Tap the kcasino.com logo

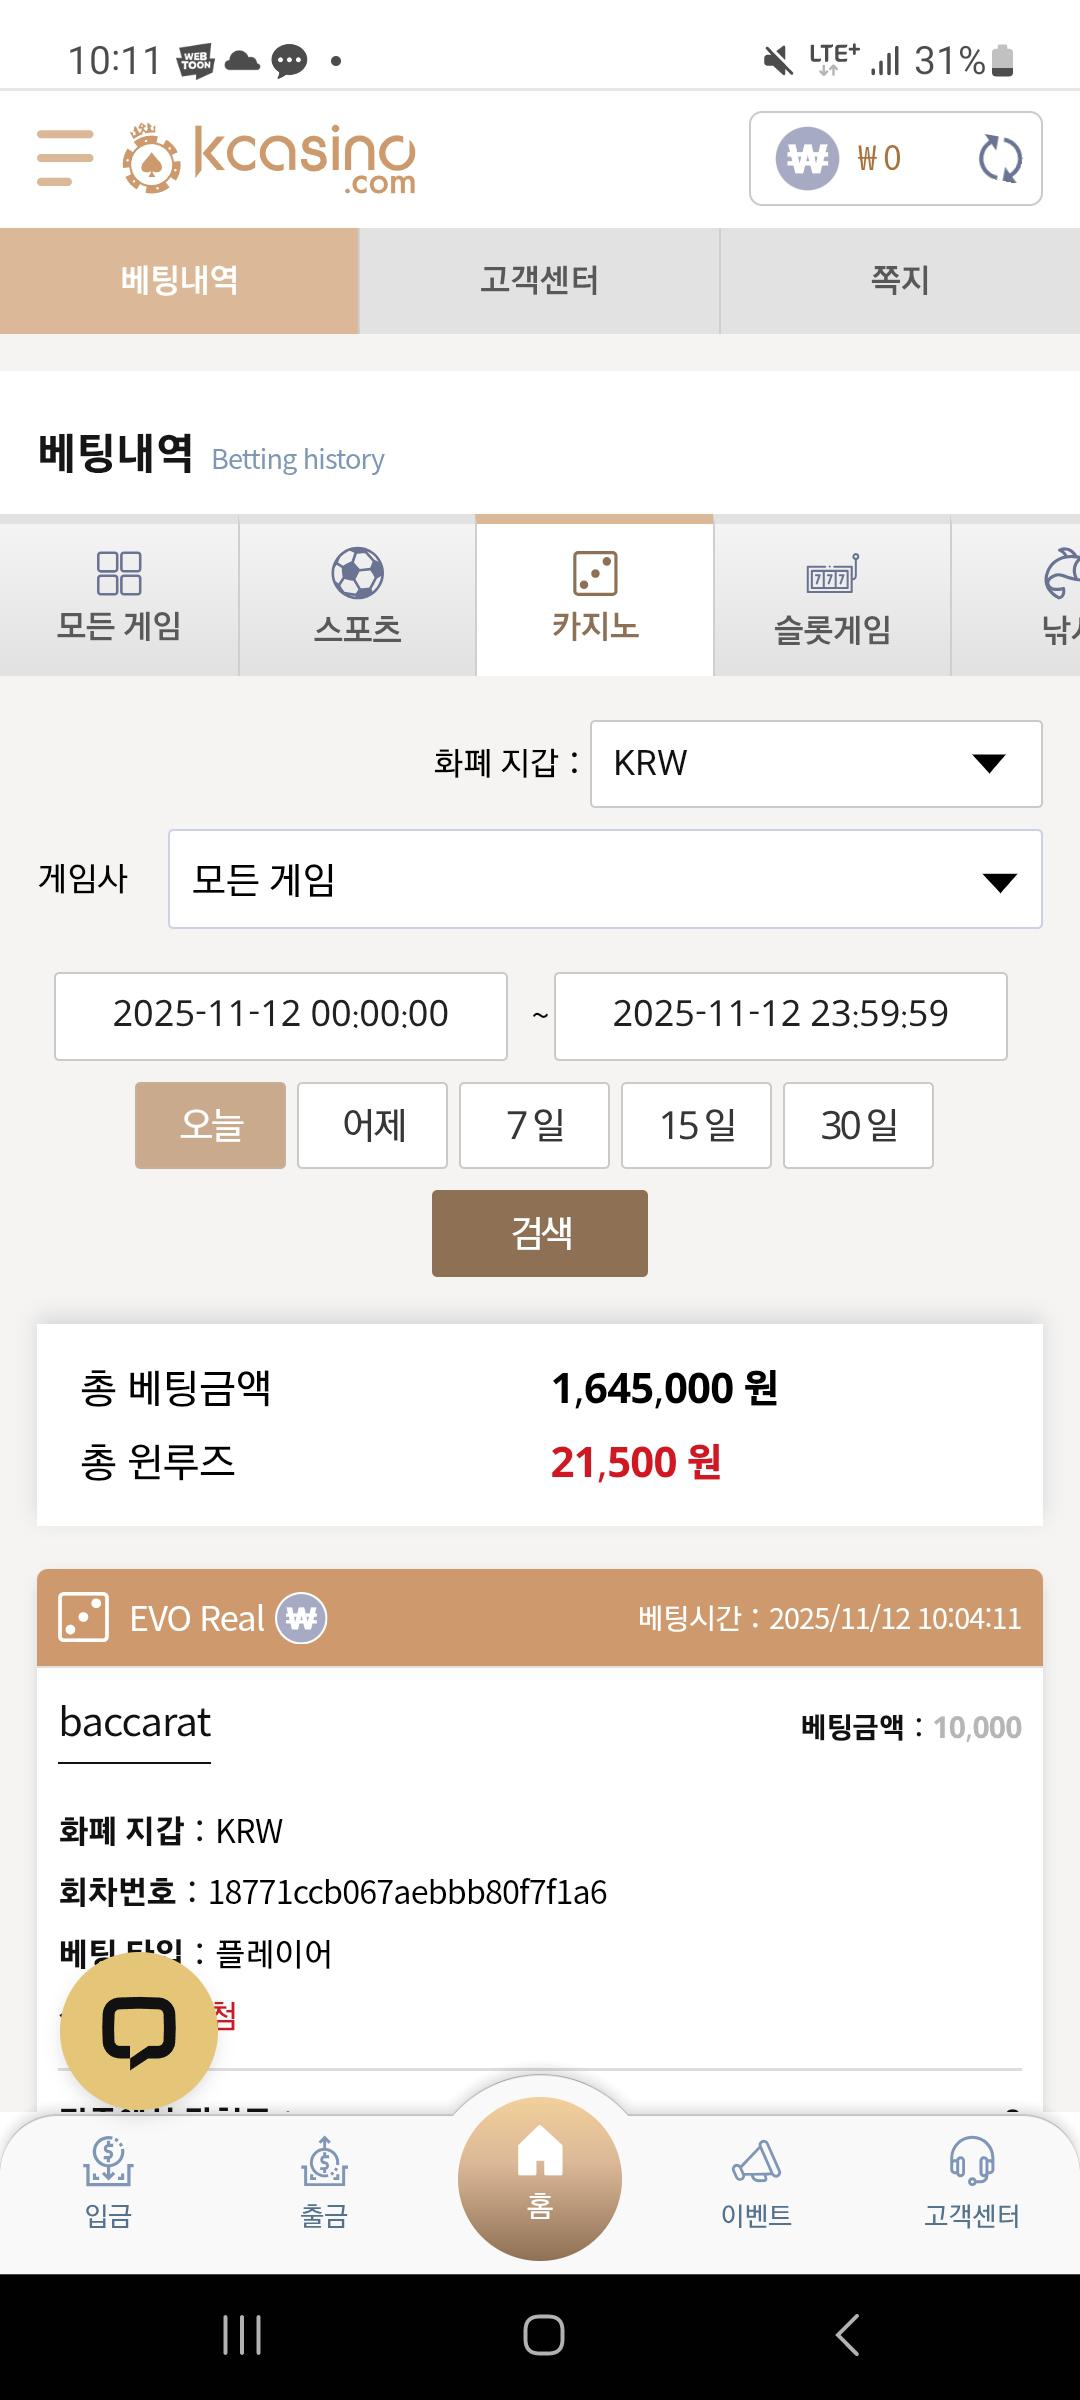click(x=270, y=158)
